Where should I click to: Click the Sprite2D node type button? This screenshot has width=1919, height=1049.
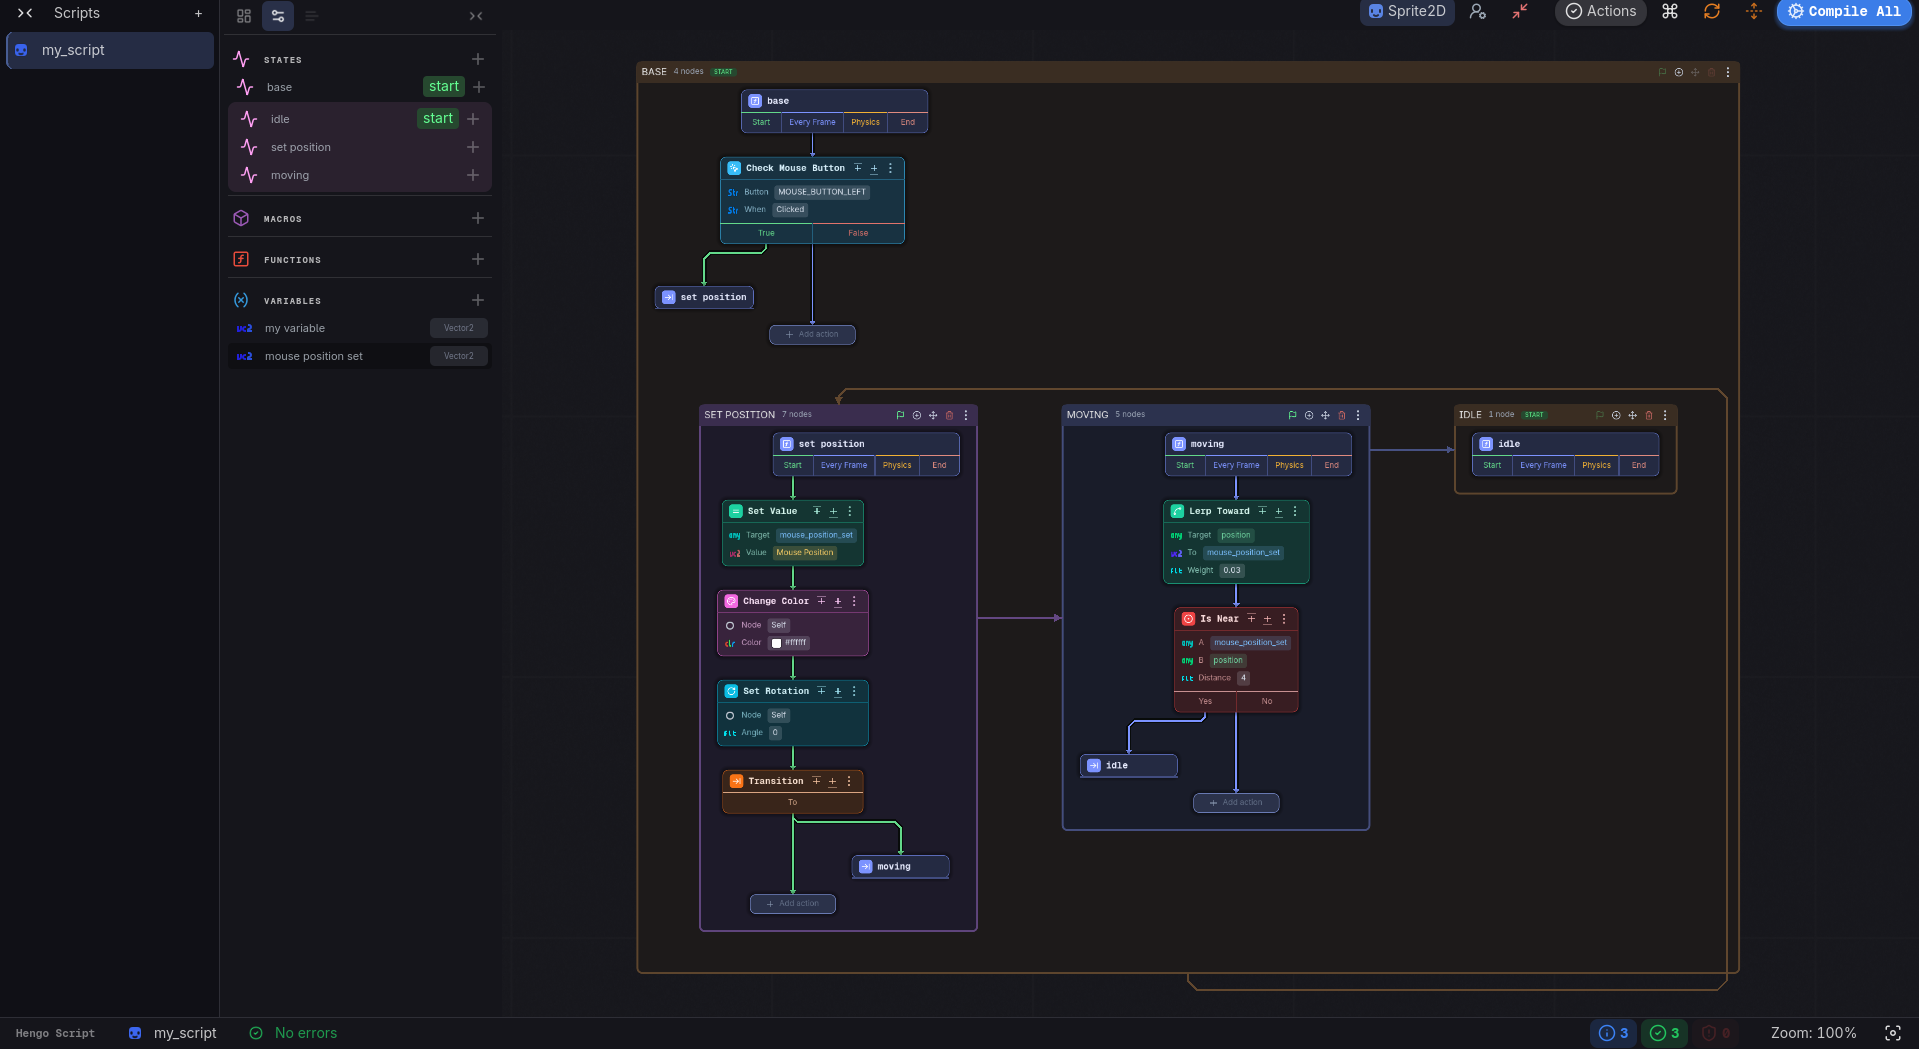(x=1407, y=12)
